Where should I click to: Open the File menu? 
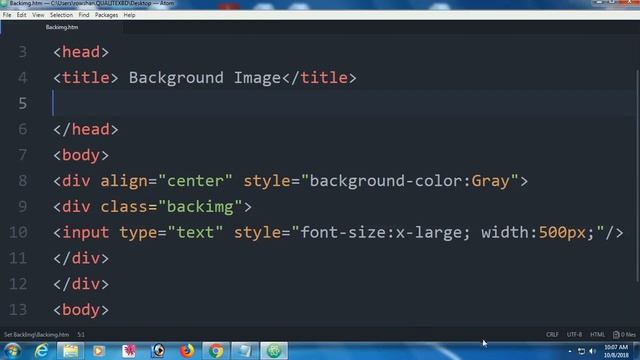(x=7, y=15)
